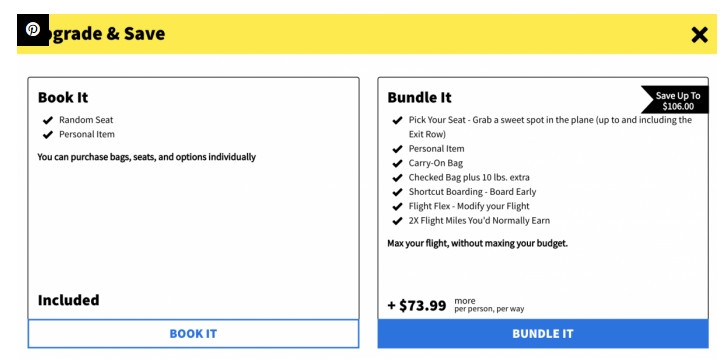Image resolution: width=727 pixels, height=361 pixels.
Task: Click the + $73.99 price text
Action: tap(417, 306)
